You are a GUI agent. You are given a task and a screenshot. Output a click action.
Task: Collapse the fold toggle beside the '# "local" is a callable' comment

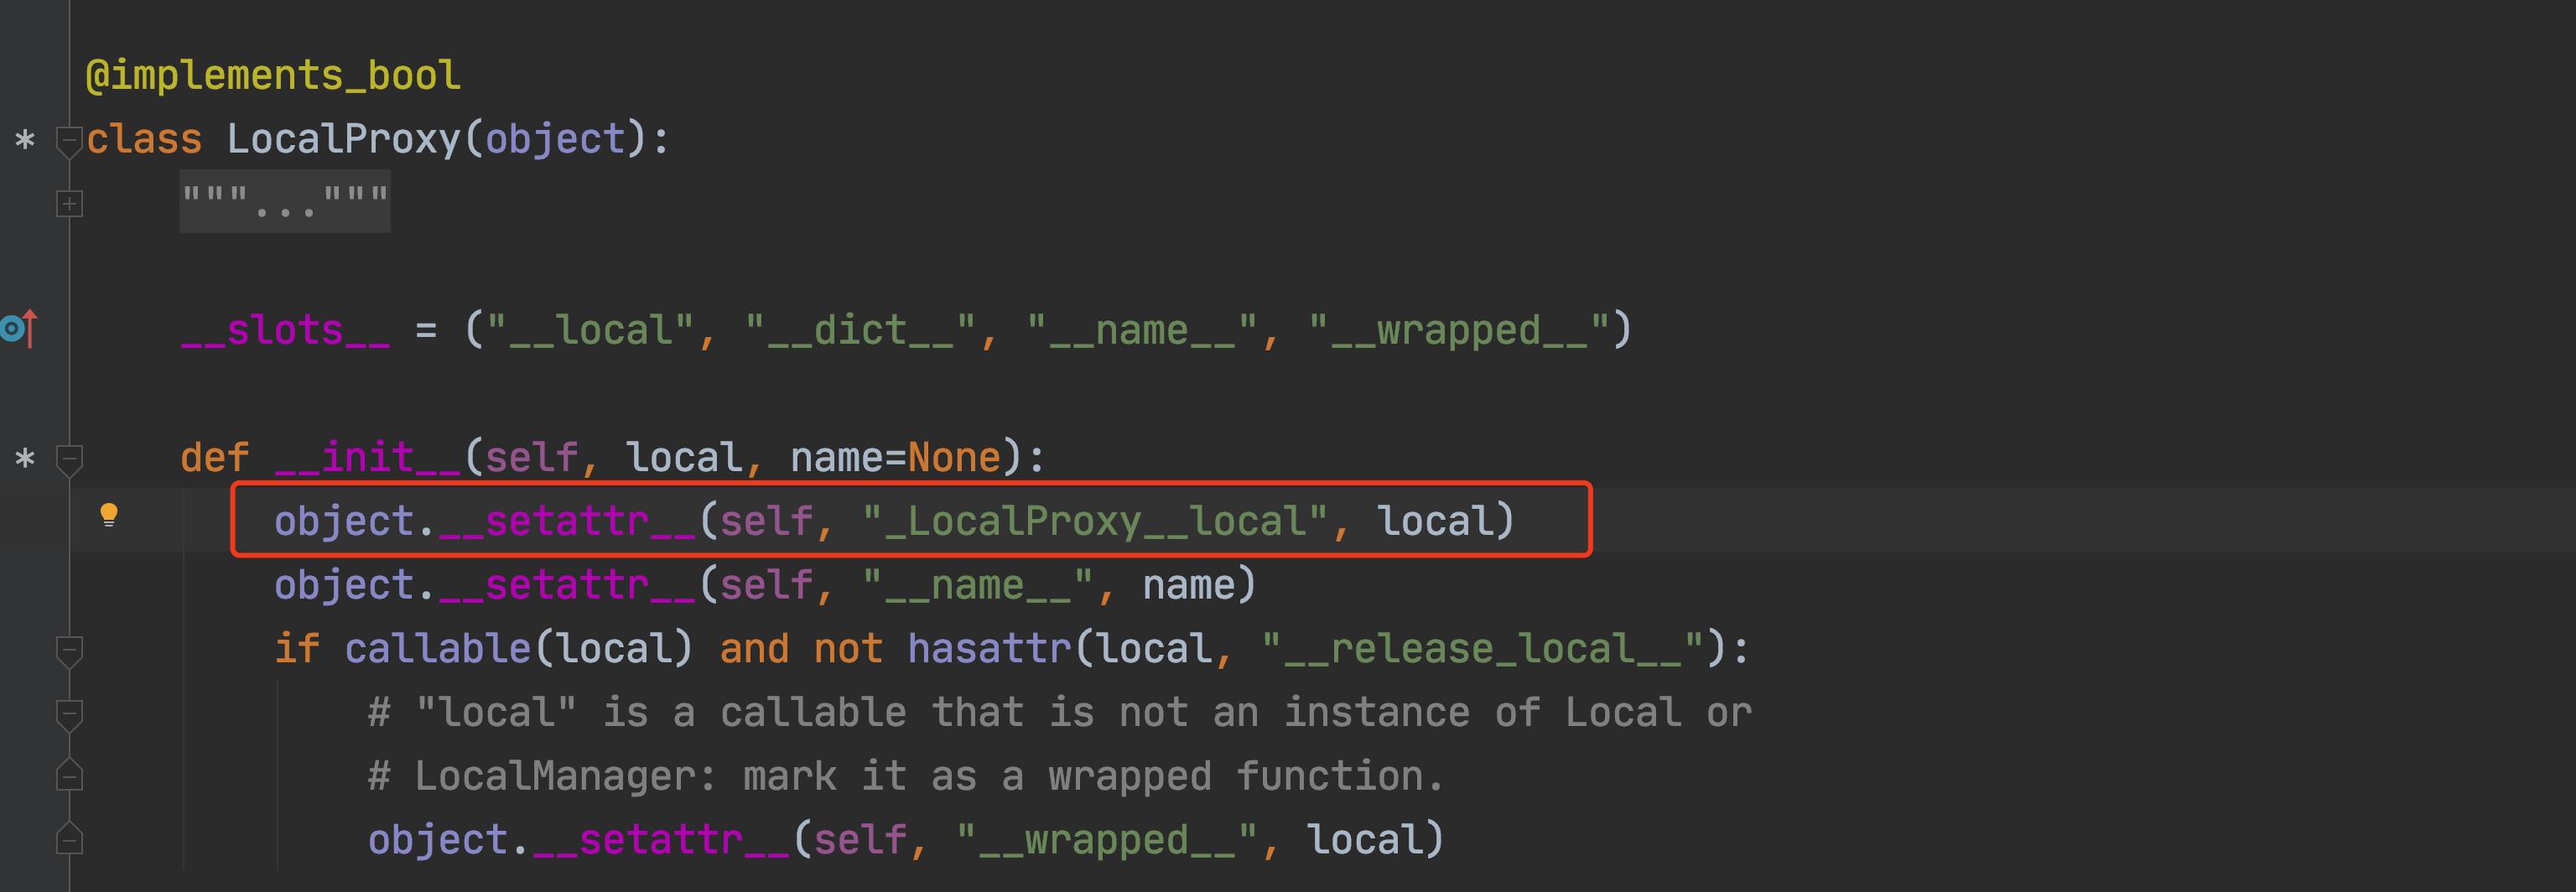[x=69, y=715]
